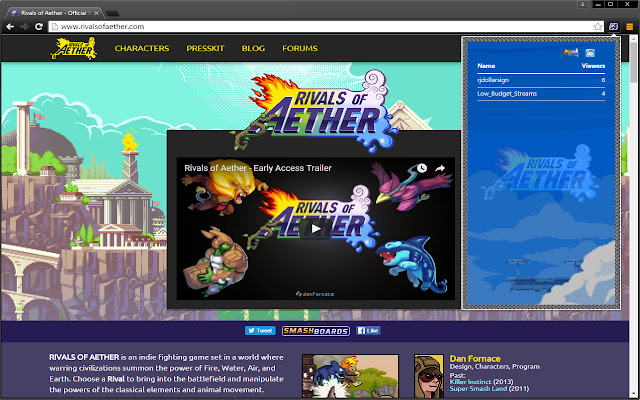
Task: Play the Early Access Trailer video
Action: click(x=315, y=229)
